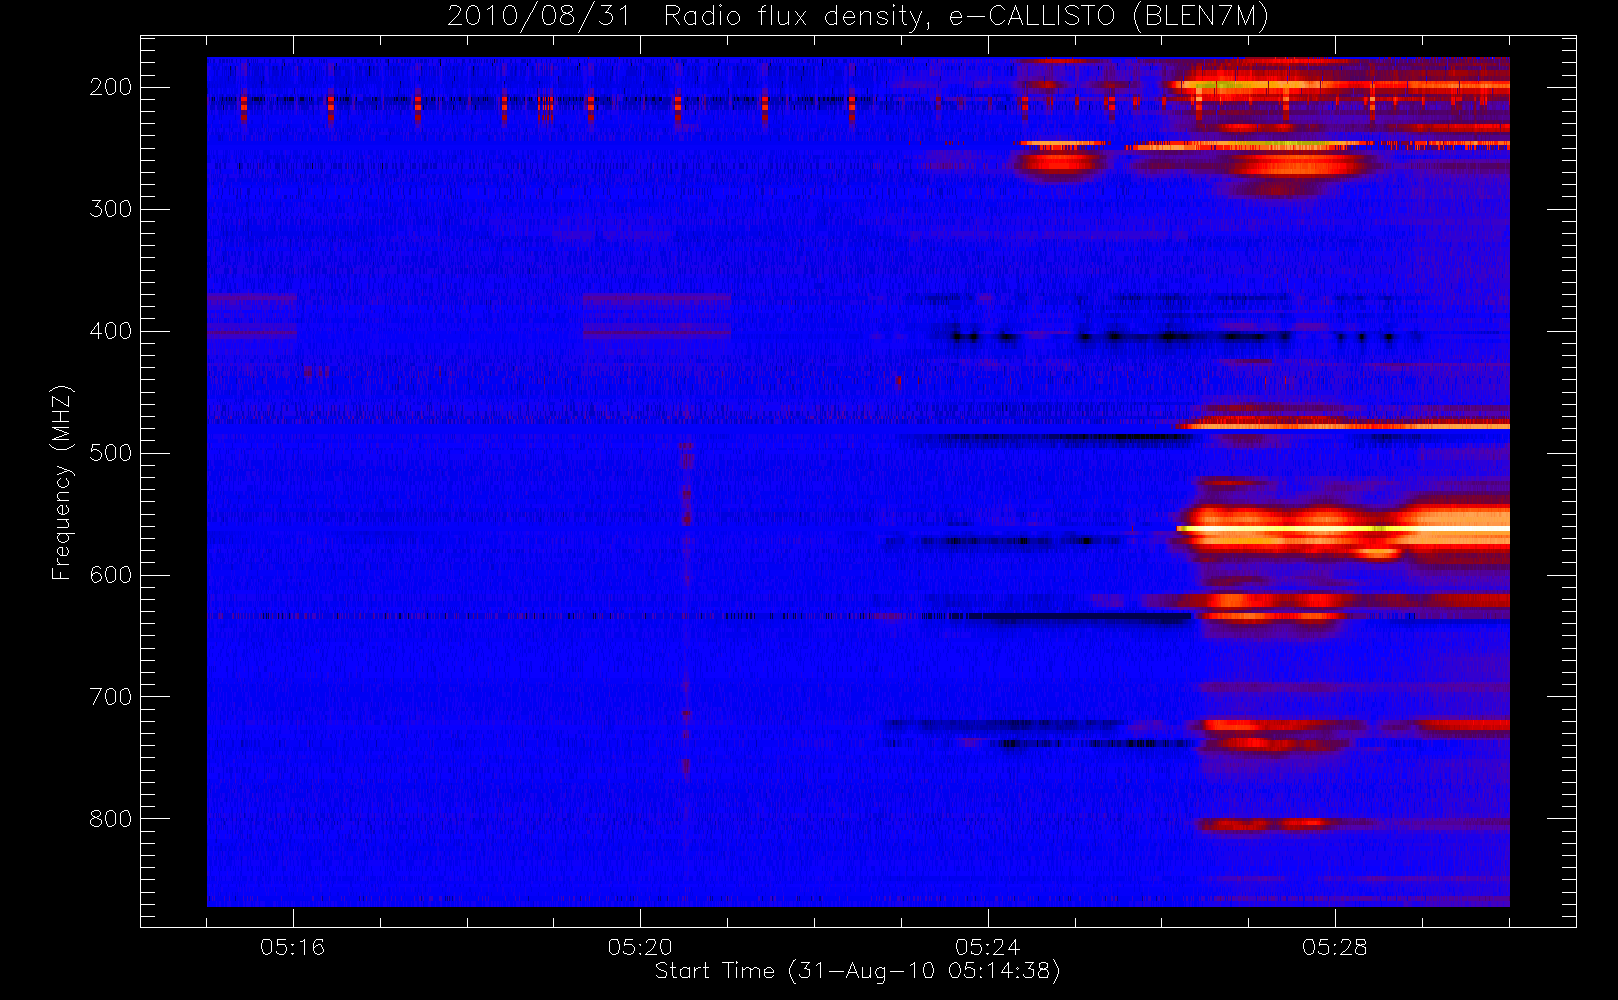The width and height of the screenshot is (1618, 1000).
Task: Click the 400 frequency tick label
Action: (111, 331)
